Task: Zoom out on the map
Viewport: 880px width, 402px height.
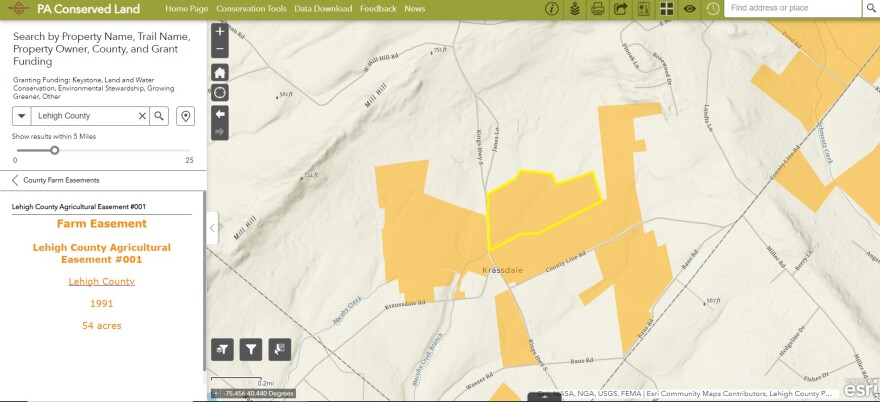Action: point(220,49)
